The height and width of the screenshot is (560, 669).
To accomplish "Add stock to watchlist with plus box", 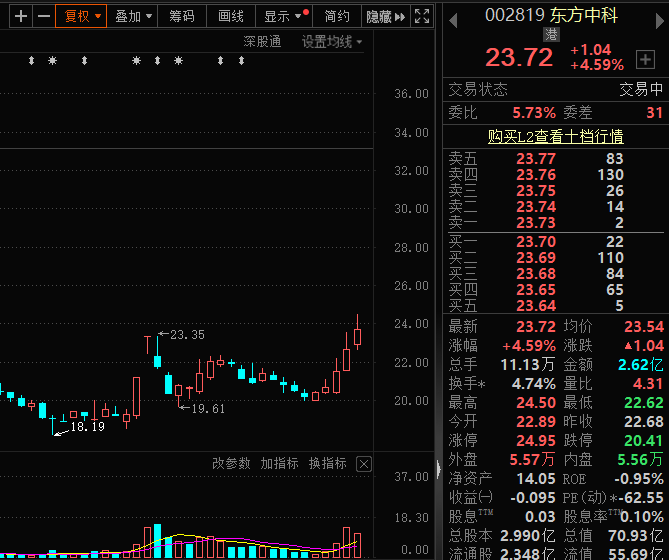I will [x=645, y=58].
